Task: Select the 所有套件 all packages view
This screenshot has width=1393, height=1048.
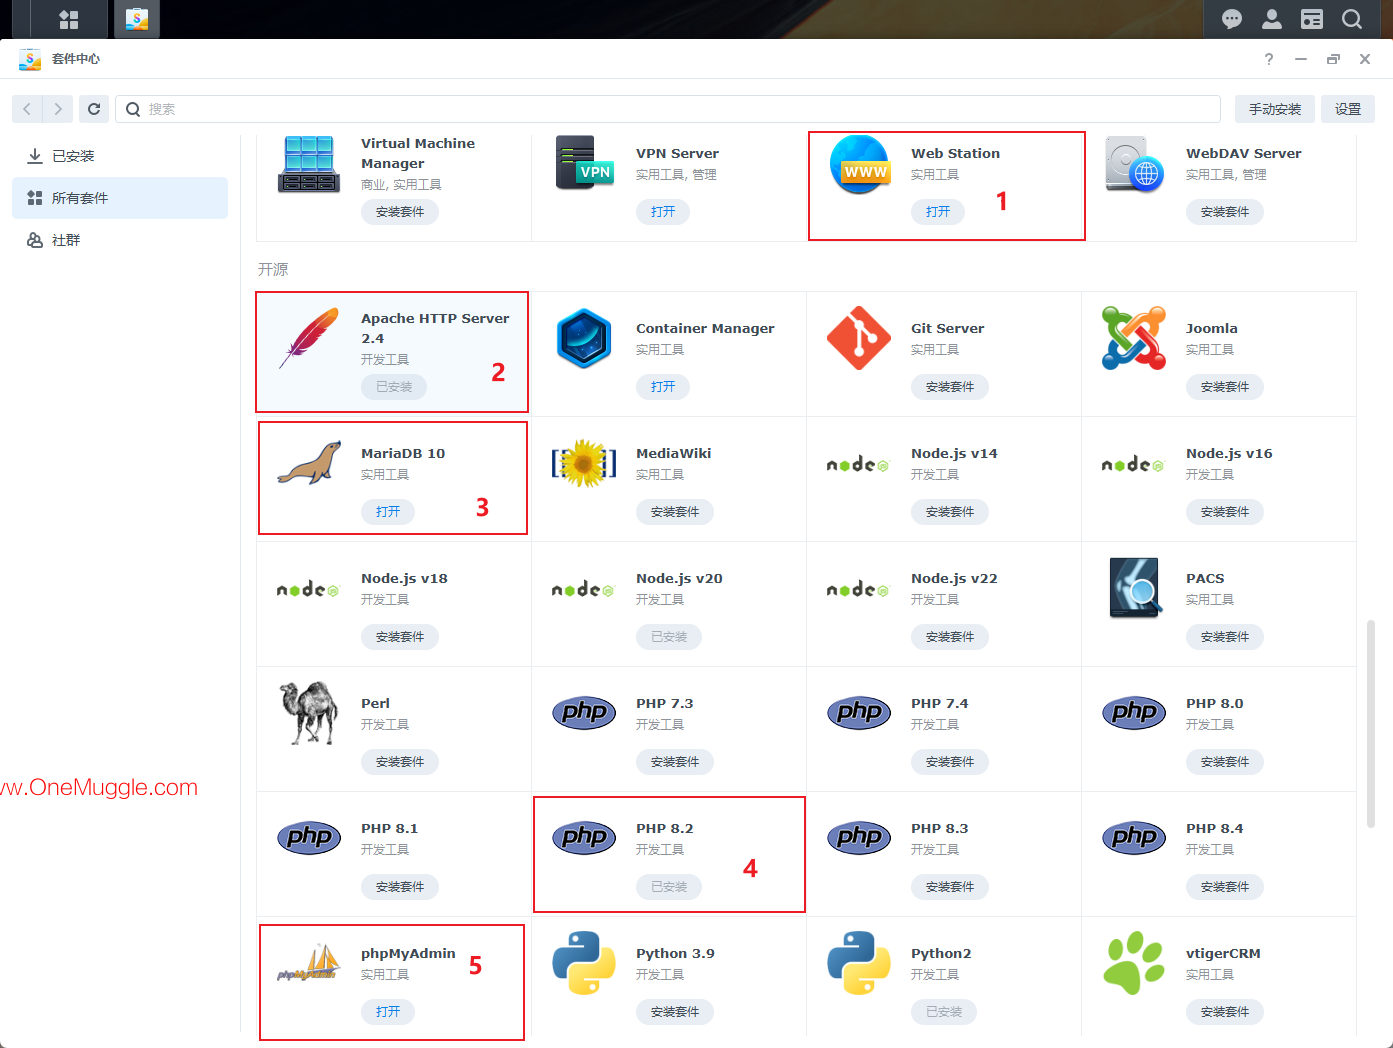Action: (x=120, y=198)
